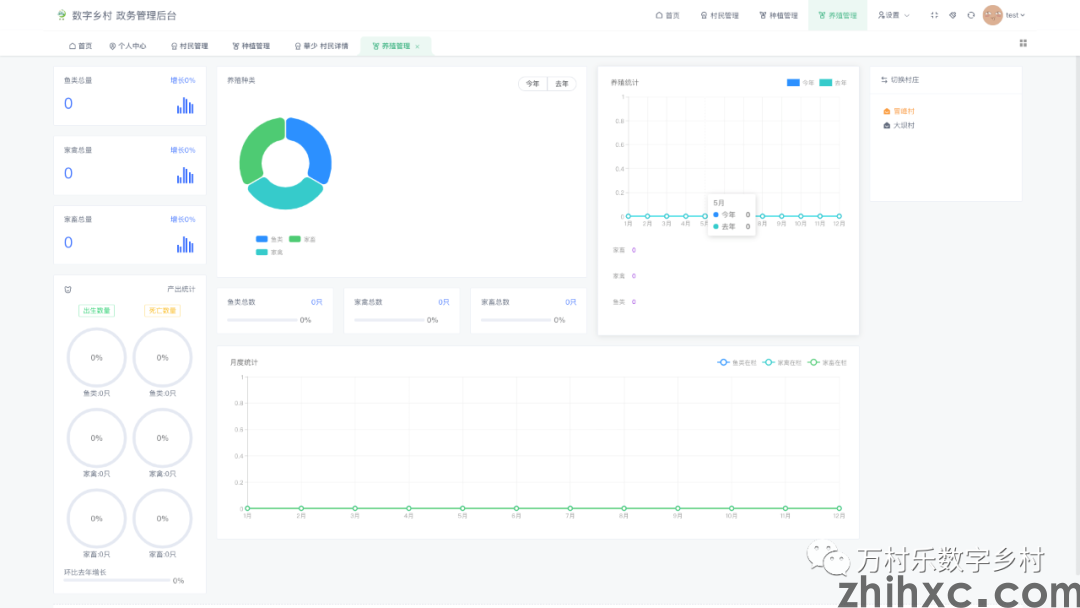Open 种植管理 in the top navigation bar
This screenshot has width=1080, height=608.
tap(778, 15)
